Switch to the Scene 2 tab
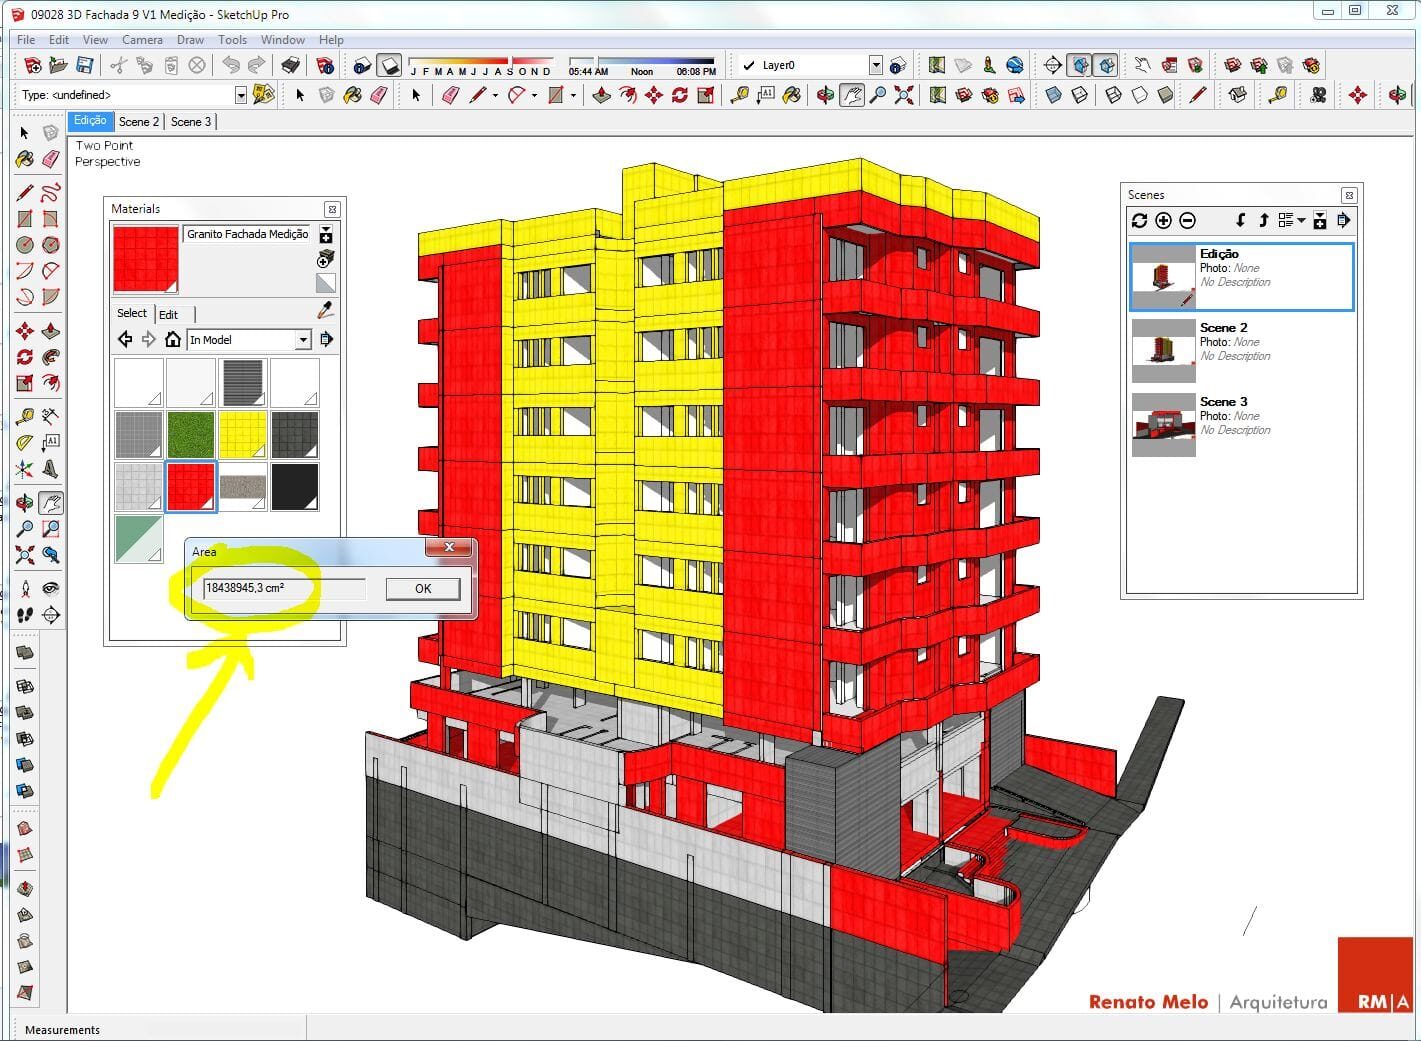This screenshot has height=1041, width=1421. 139,122
